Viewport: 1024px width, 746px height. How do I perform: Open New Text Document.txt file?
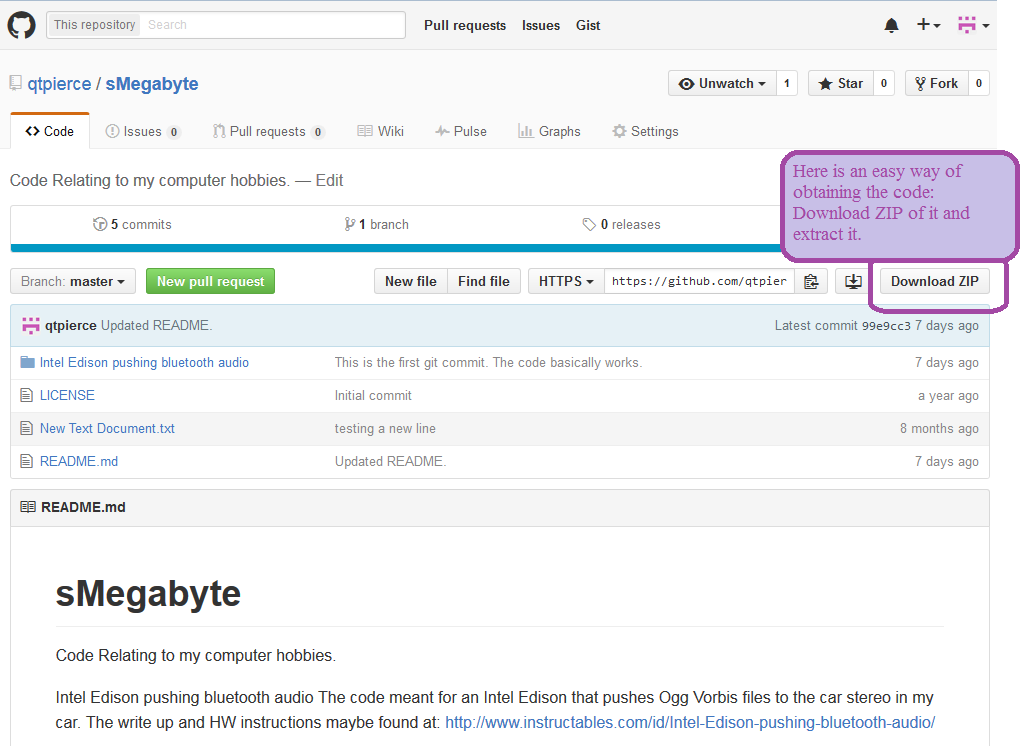coord(107,428)
